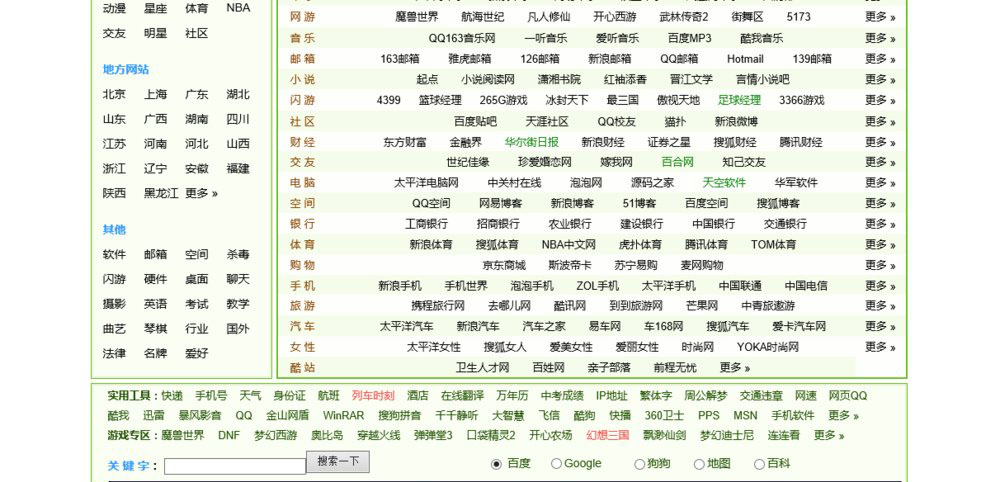Viewport: 1000px width, 482px height.
Task: Open the 网游 category label
Action: (302, 17)
